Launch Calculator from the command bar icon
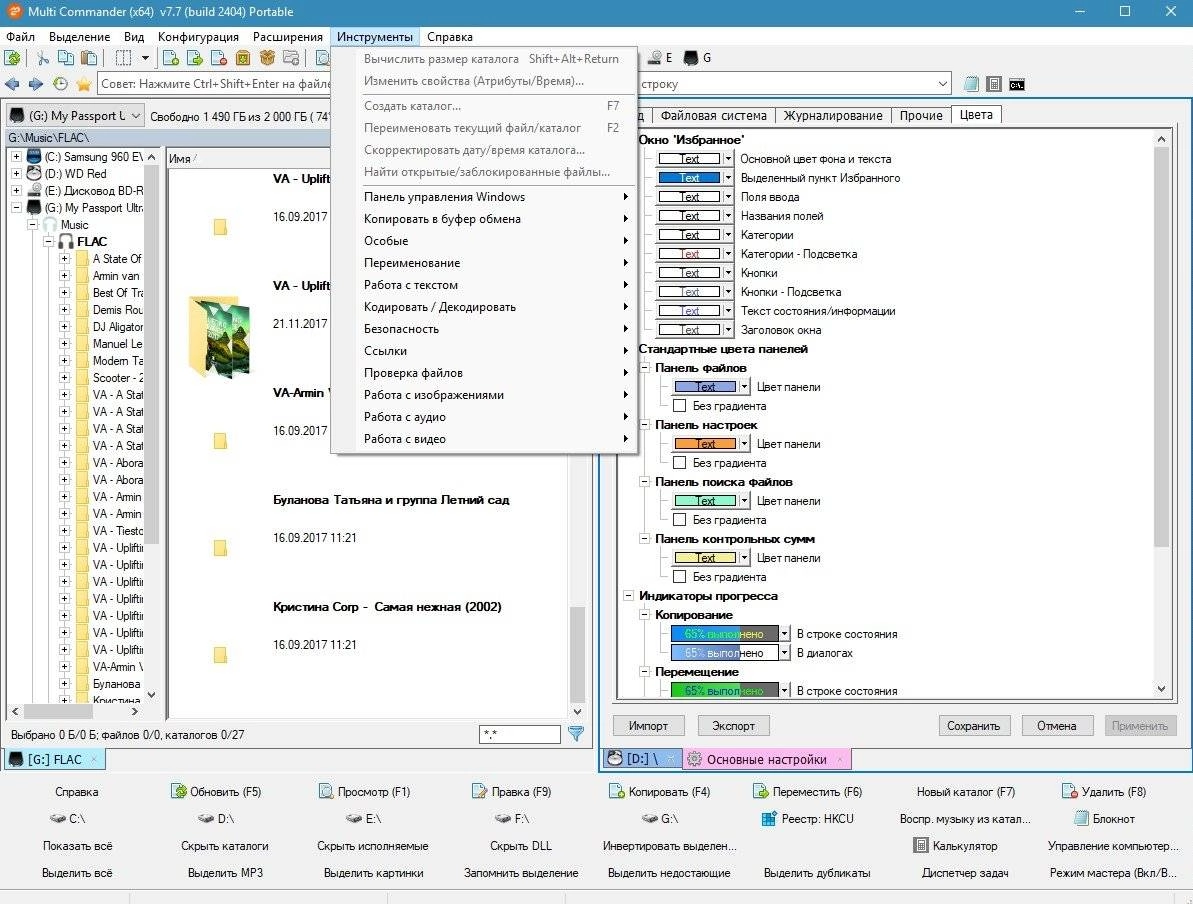The height and width of the screenshot is (904, 1193). 994,84
